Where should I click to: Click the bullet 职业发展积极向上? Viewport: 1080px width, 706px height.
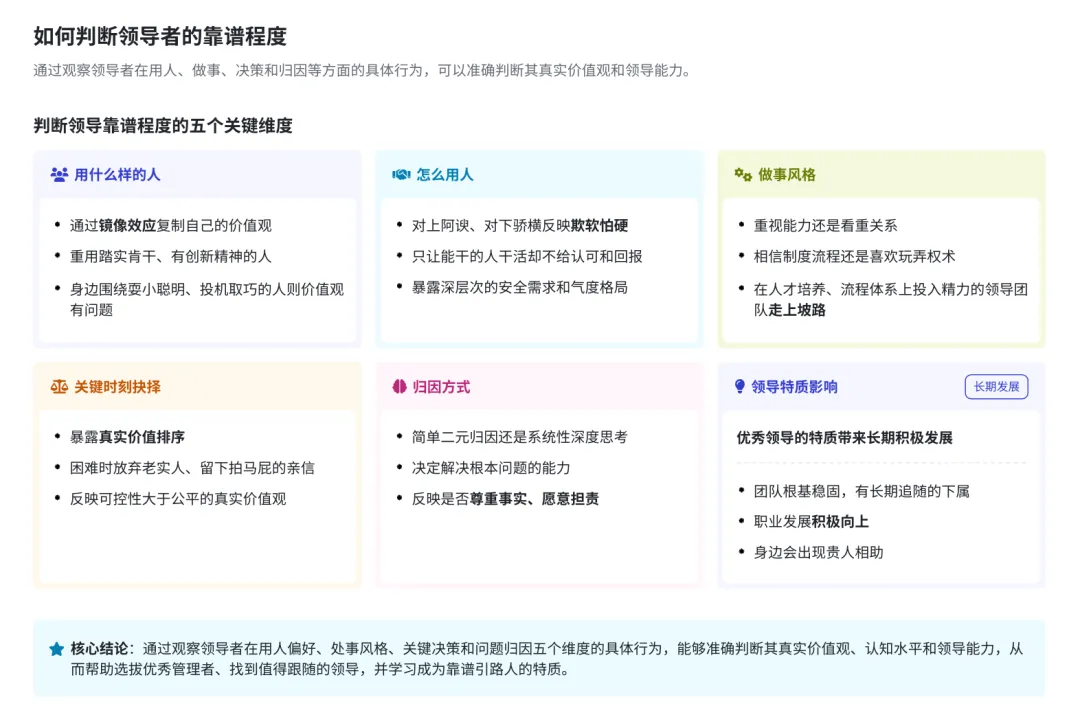[x=811, y=521]
